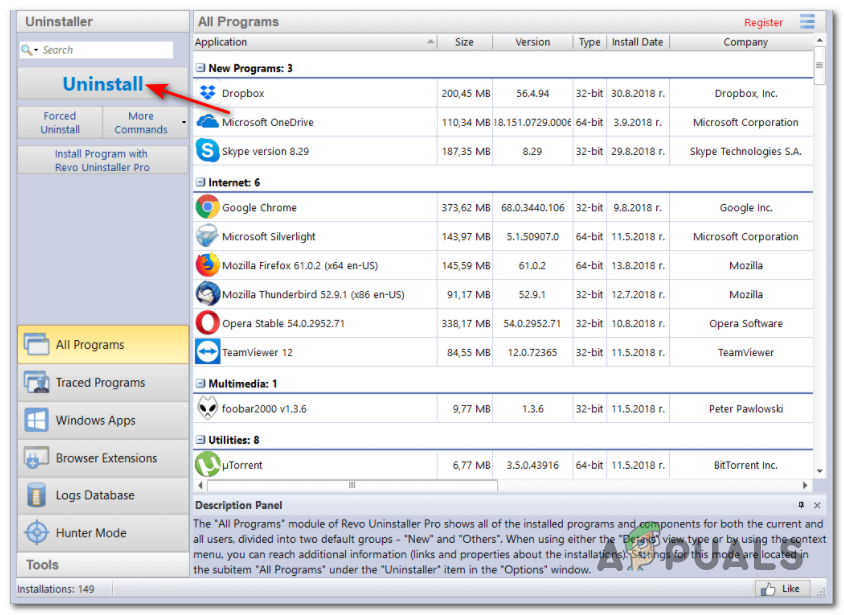The height and width of the screenshot is (615, 844).
Task: Collapse the New Programs group
Action: 200,68
